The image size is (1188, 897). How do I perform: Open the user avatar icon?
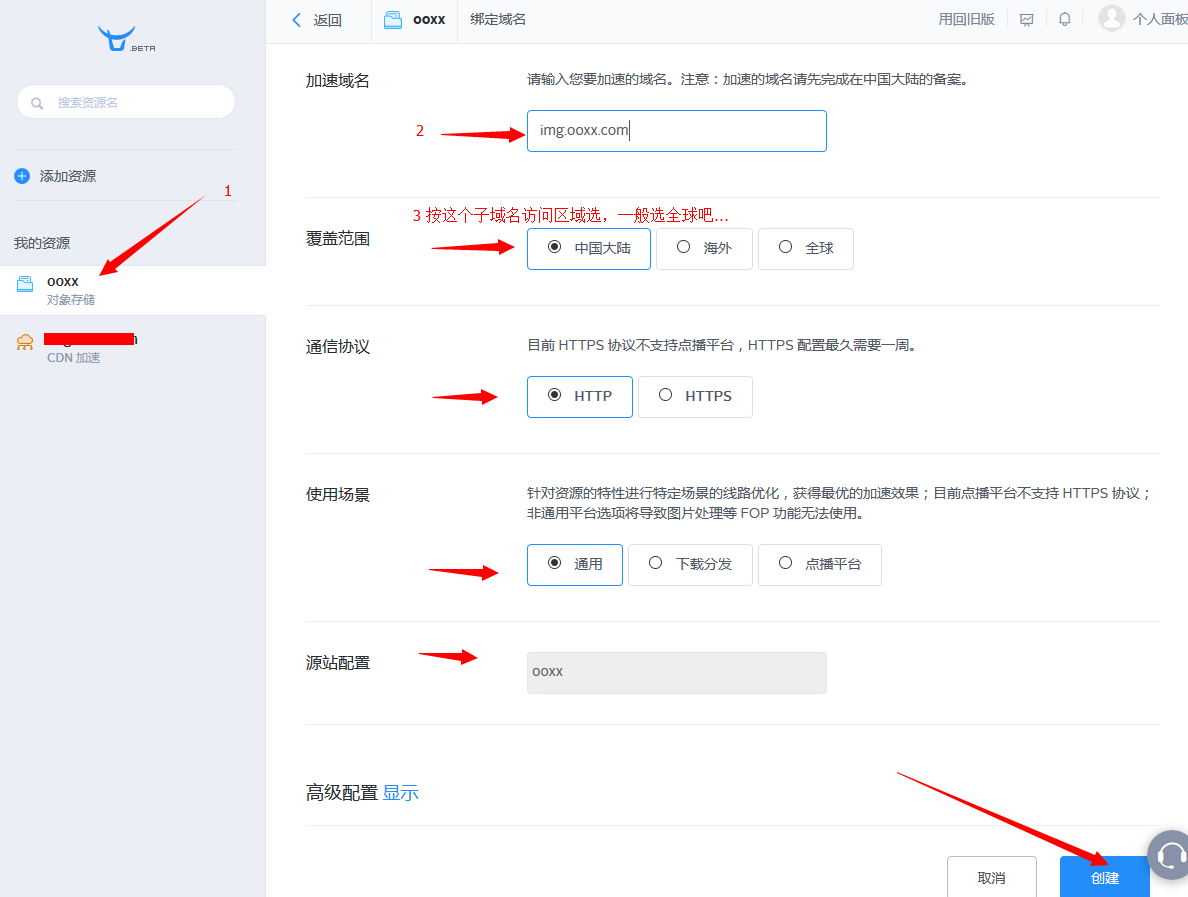pos(1110,17)
